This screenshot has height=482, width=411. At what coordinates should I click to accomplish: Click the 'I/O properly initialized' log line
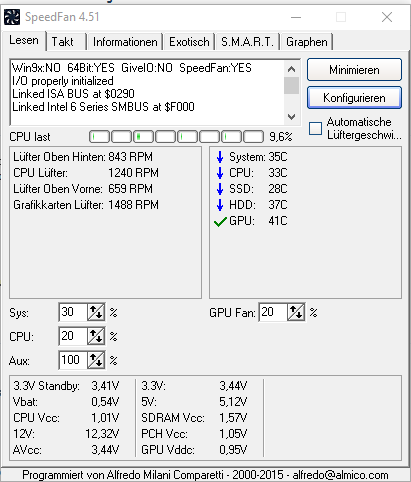pyautogui.click(x=63, y=81)
